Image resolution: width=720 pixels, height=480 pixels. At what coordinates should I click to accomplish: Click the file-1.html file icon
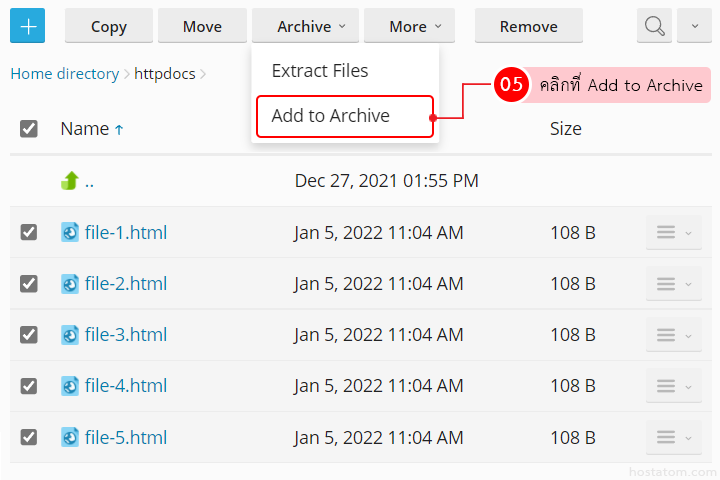[x=70, y=233]
